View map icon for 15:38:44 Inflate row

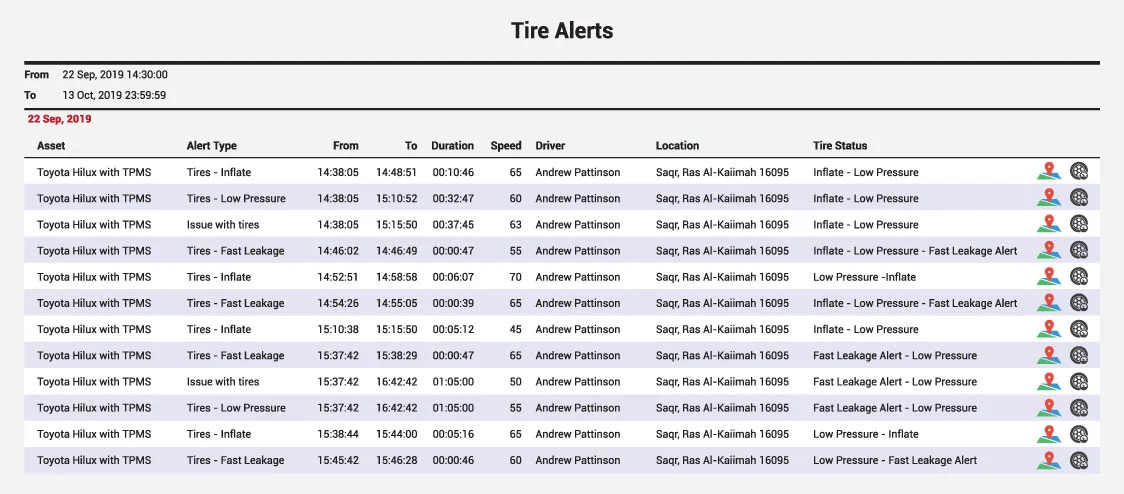tap(1048, 434)
